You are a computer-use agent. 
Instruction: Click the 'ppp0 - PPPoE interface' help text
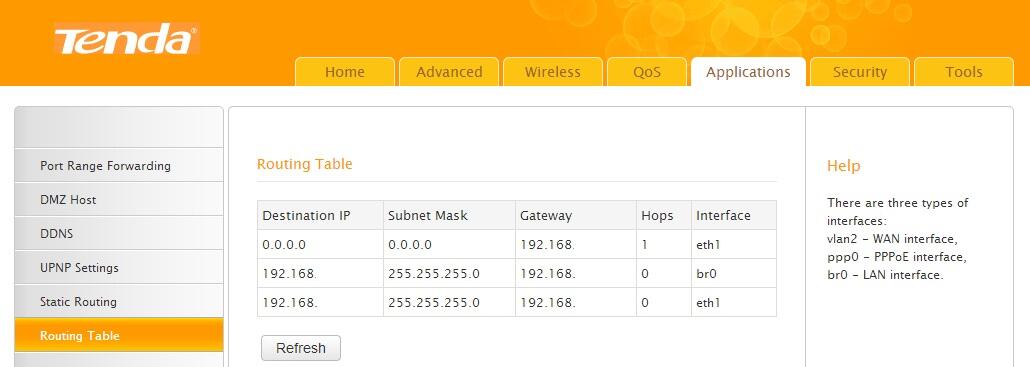click(897, 257)
